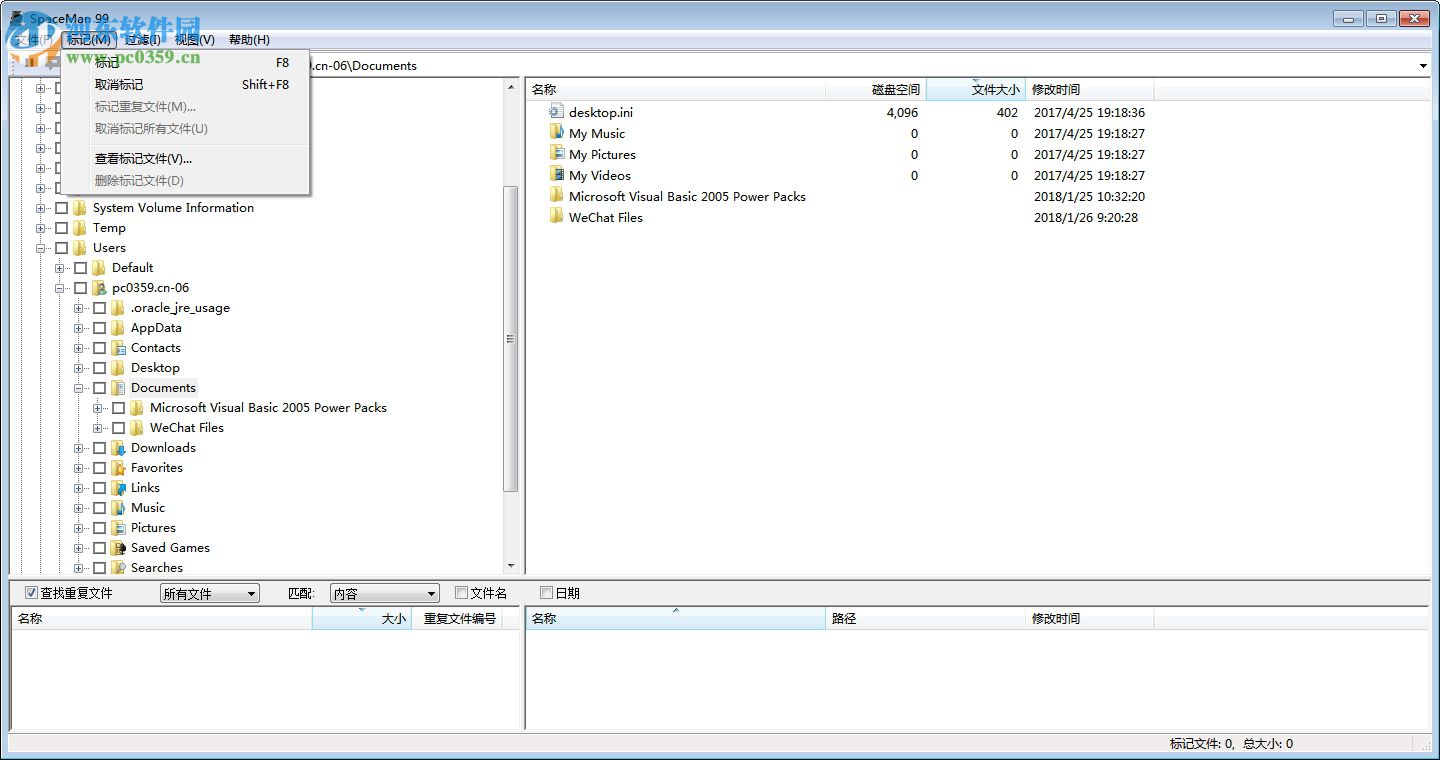Open the 内容 match mode dropdown

(x=385, y=594)
